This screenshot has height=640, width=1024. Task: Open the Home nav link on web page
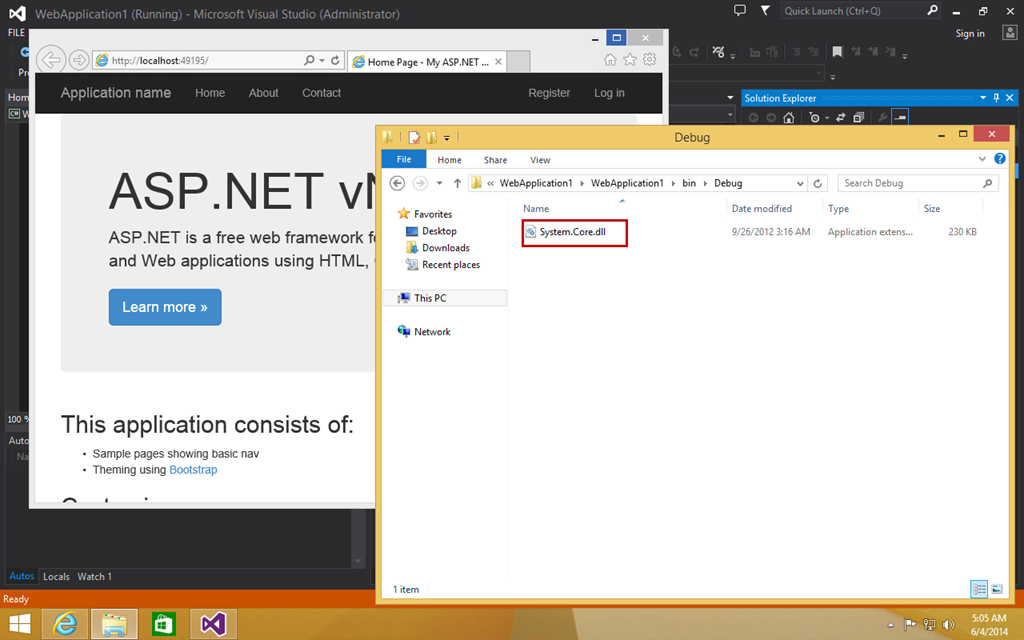pyautogui.click(x=210, y=93)
